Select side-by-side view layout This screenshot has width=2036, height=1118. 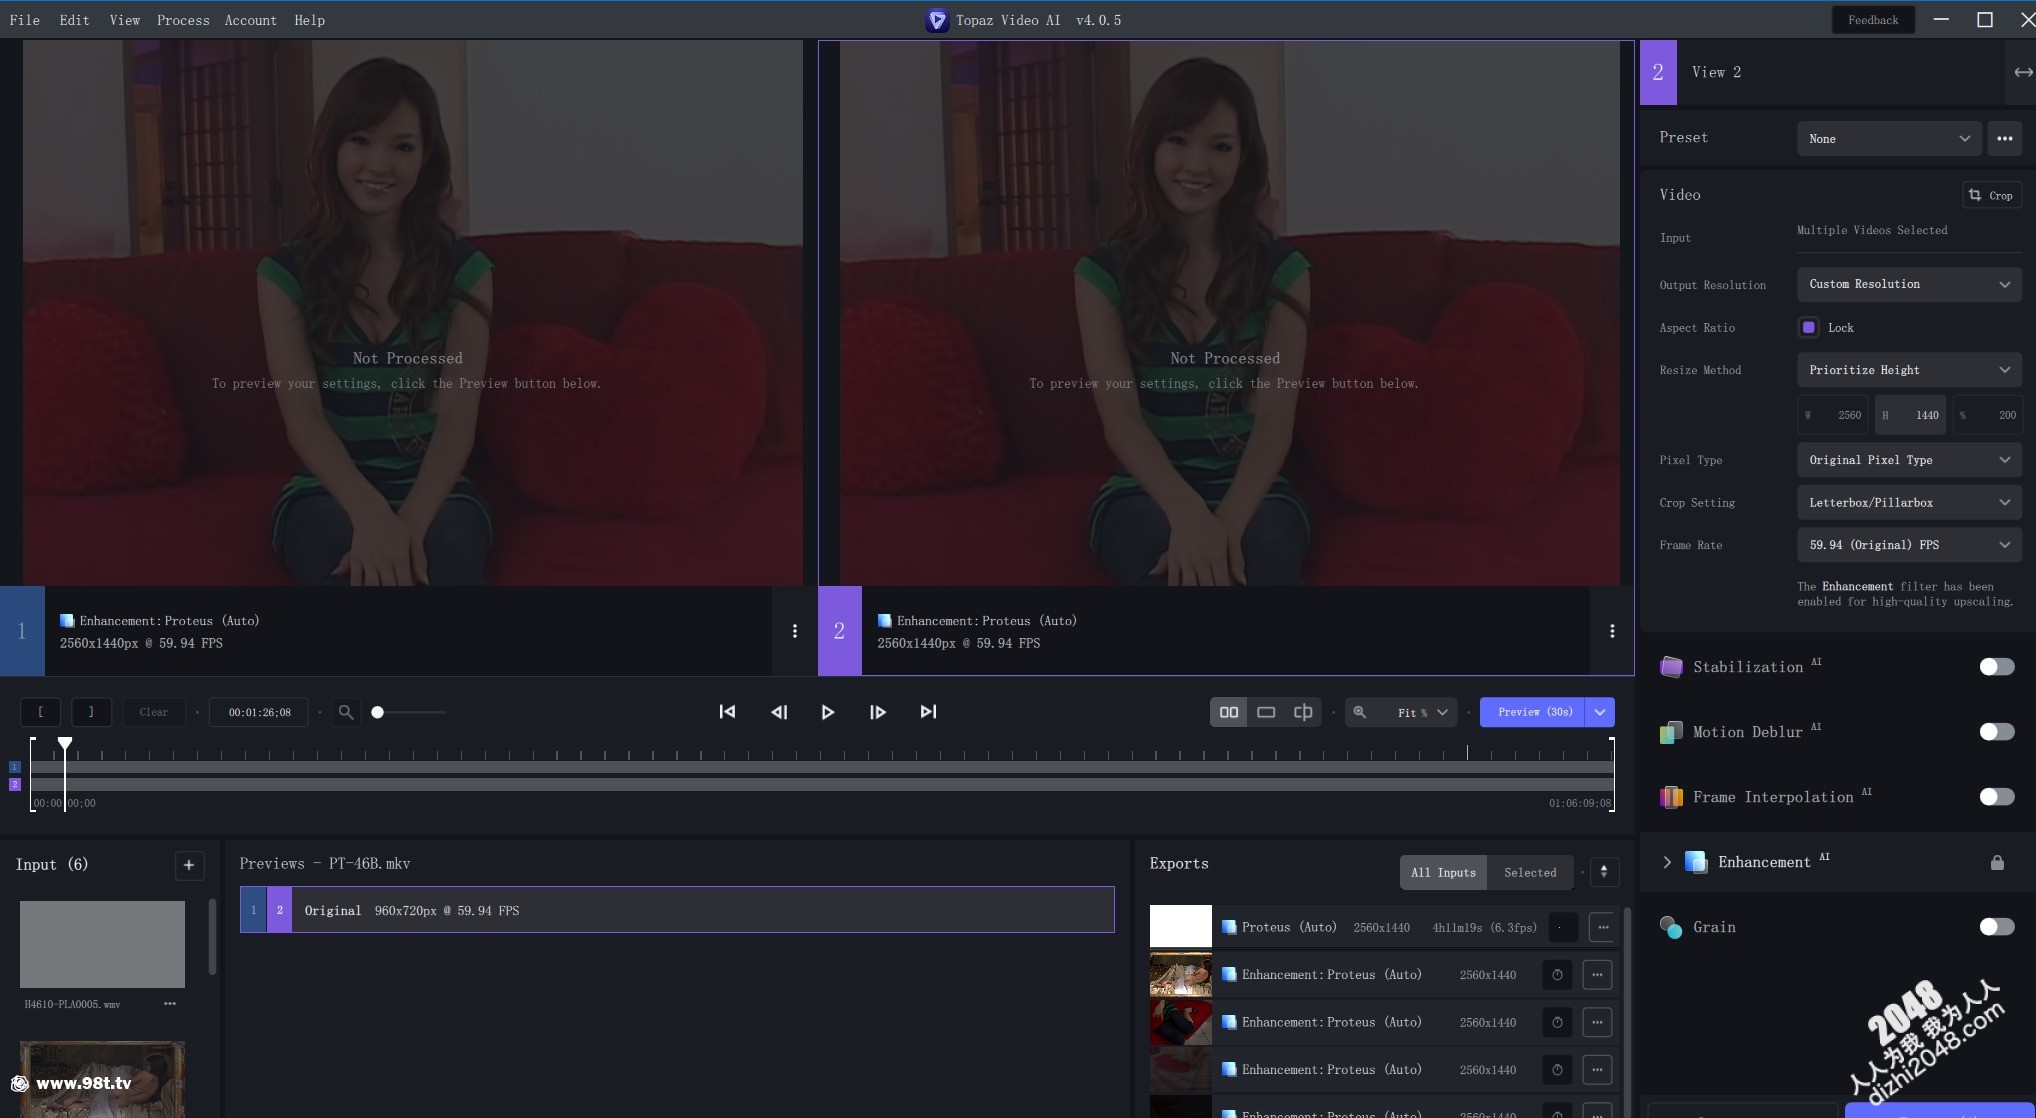[1229, 712]
